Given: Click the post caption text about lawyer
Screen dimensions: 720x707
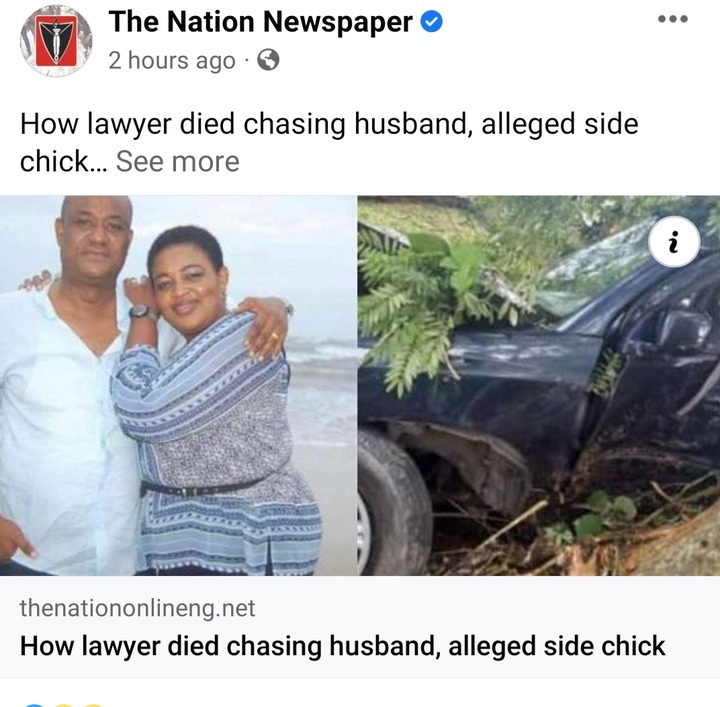Looking at the screenshot, I should [x=329, y=142].
